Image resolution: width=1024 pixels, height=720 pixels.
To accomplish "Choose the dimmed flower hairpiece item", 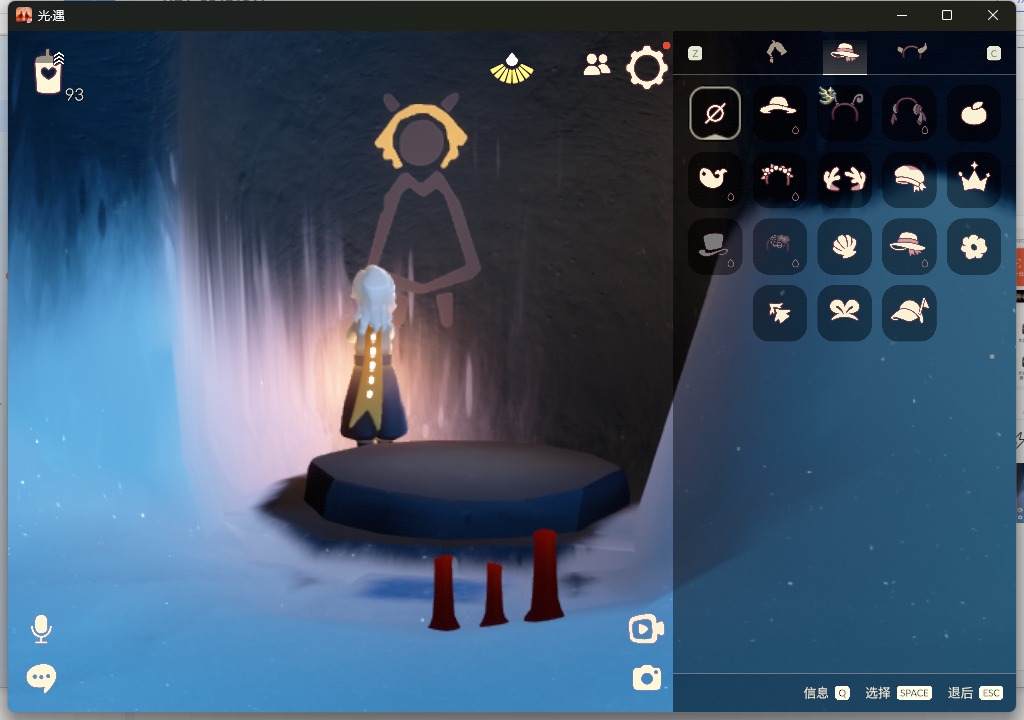I will tap(779, 246).
